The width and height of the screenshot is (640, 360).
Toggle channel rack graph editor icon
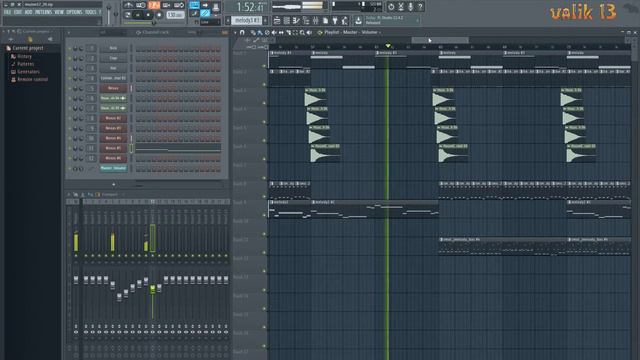pos(224,32)
